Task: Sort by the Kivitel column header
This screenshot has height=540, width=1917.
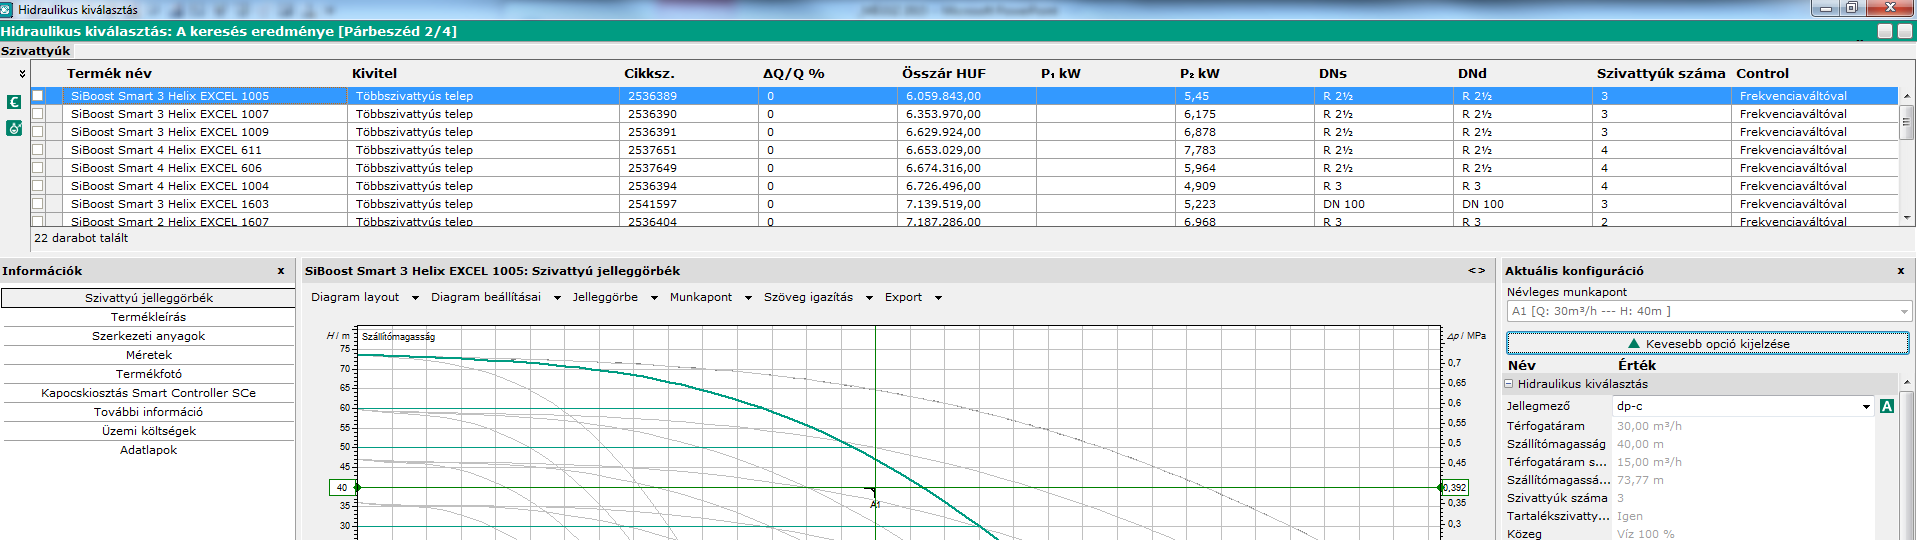Action: 374,73
